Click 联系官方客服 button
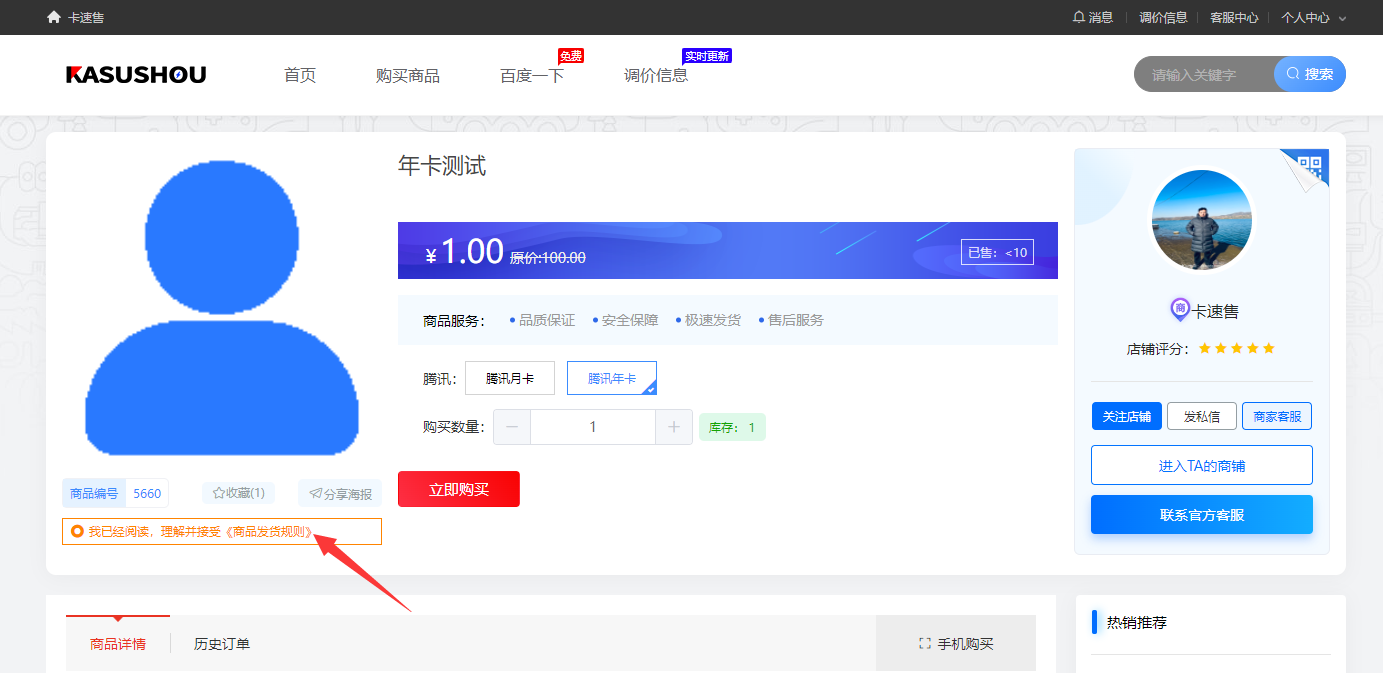 pyautogui.click(x=1202, y=515)
